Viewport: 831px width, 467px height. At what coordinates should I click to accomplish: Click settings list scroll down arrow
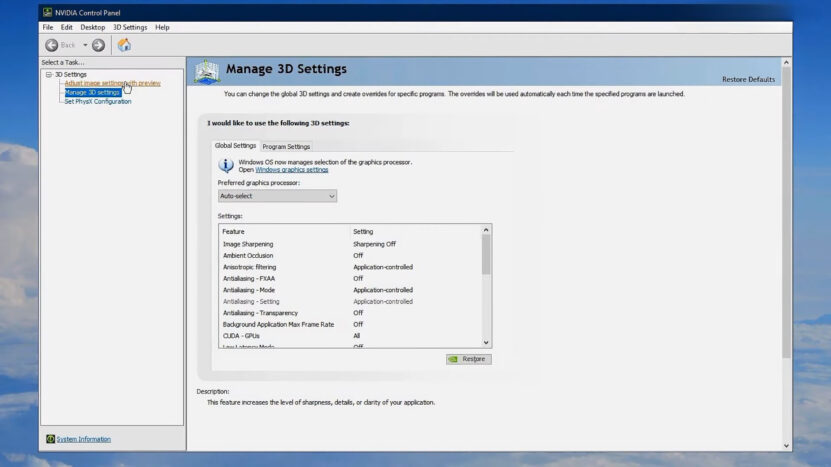point(486,342)
